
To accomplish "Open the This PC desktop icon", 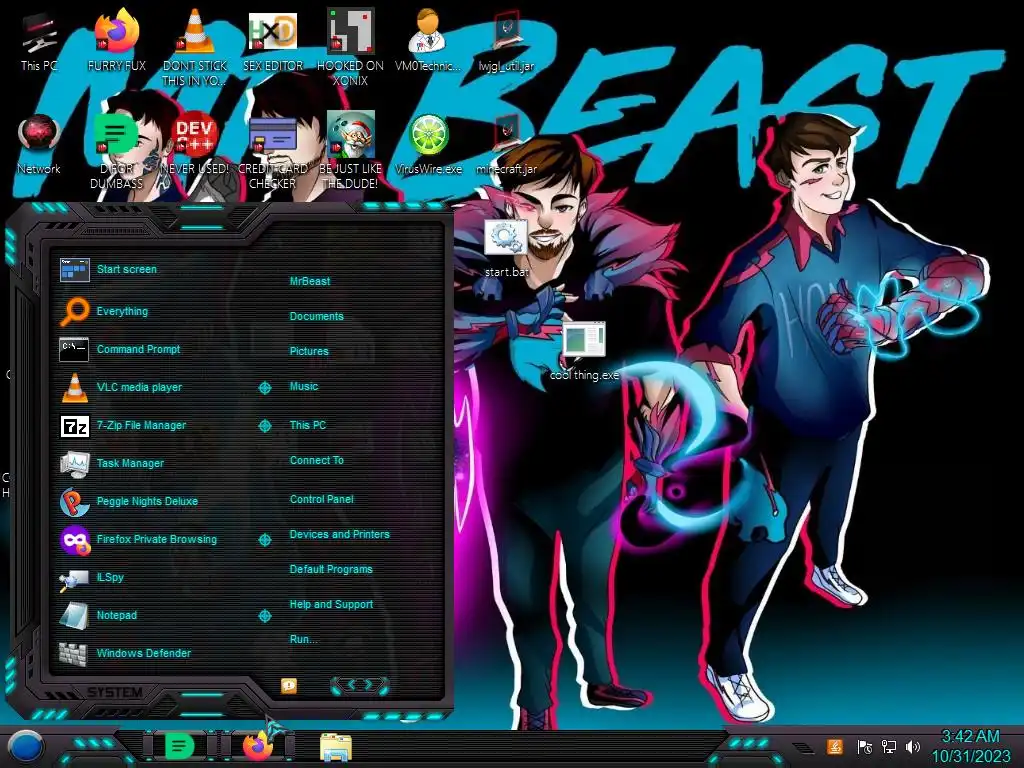I will click(x=39, y=40).
